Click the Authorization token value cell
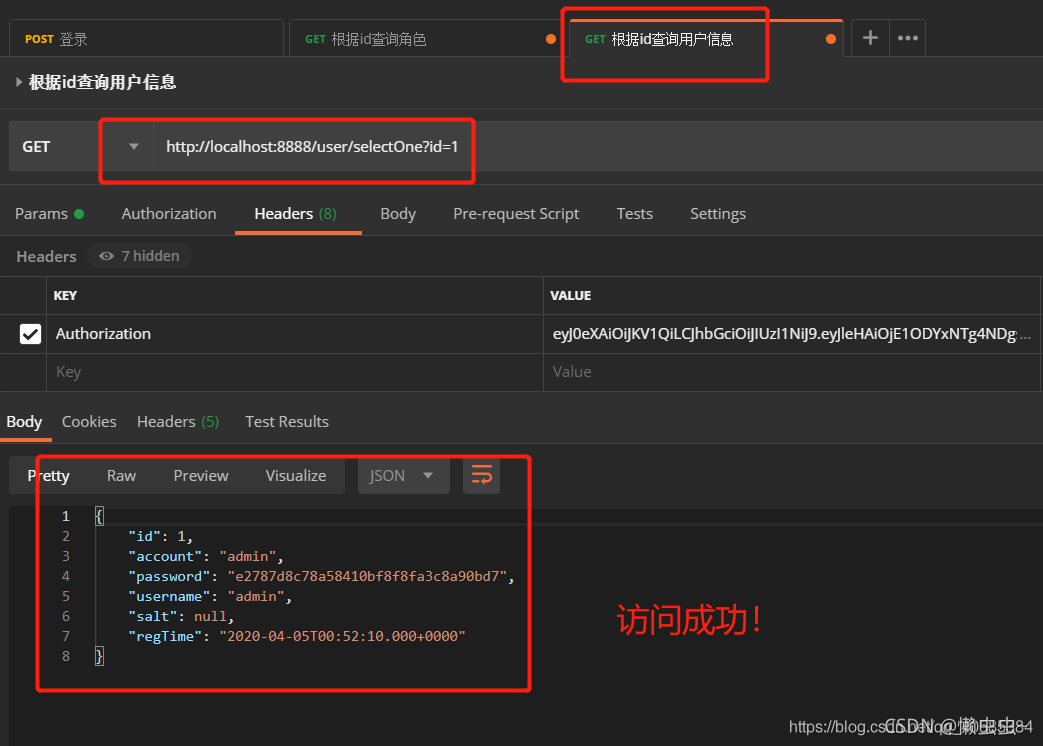The image size is (1043, 746). tap(792, 334)
